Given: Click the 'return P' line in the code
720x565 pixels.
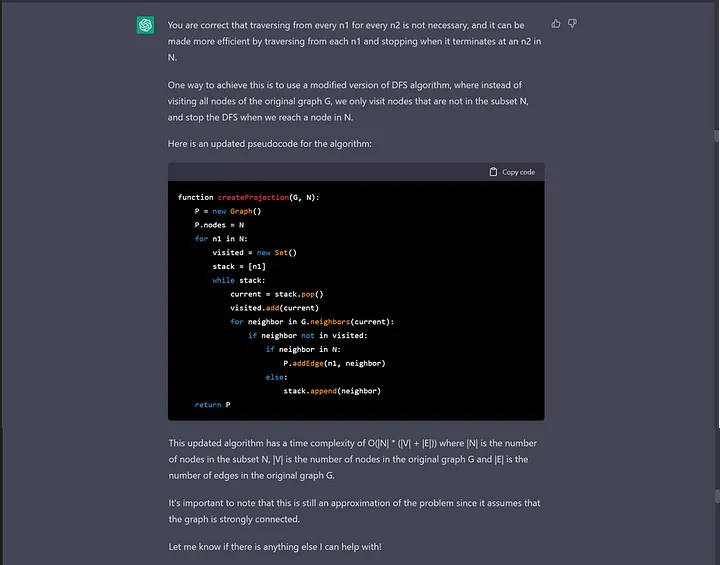Looking at the screenshot, I should (x=212, y=405).
